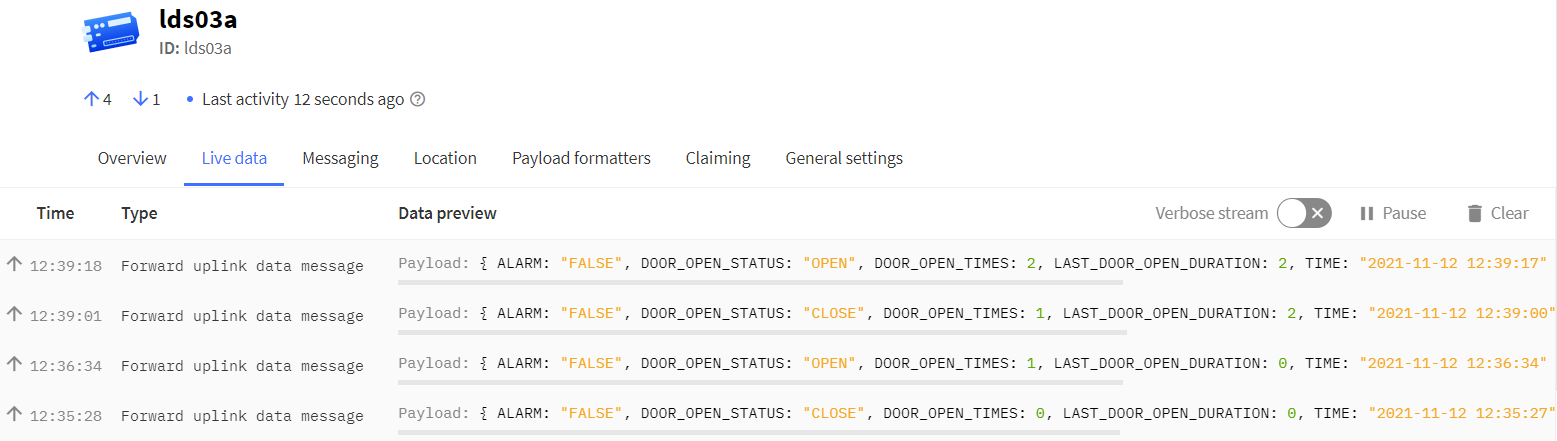Click payload scrollbar under the 12:39:18 row
This screenshot has width=1557, height=441.
tap(760, 282)
